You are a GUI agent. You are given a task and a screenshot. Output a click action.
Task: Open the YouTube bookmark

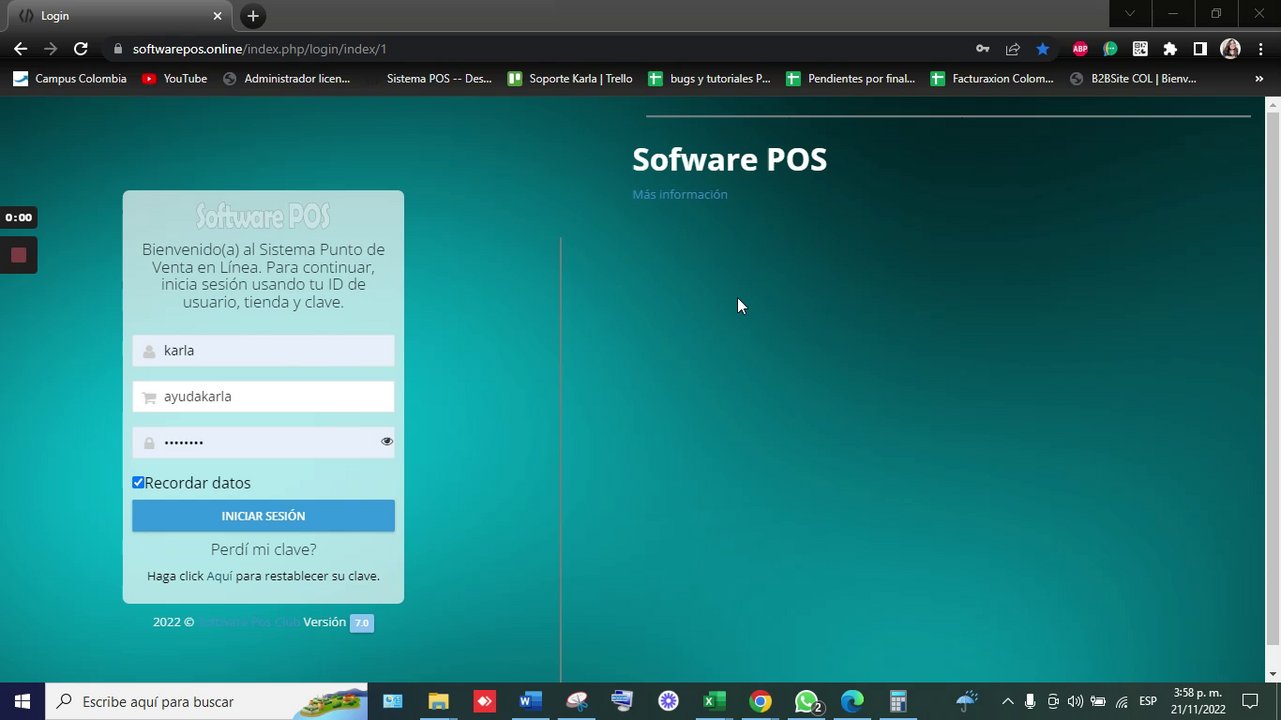pyautogui.click(x=175, y=78)
